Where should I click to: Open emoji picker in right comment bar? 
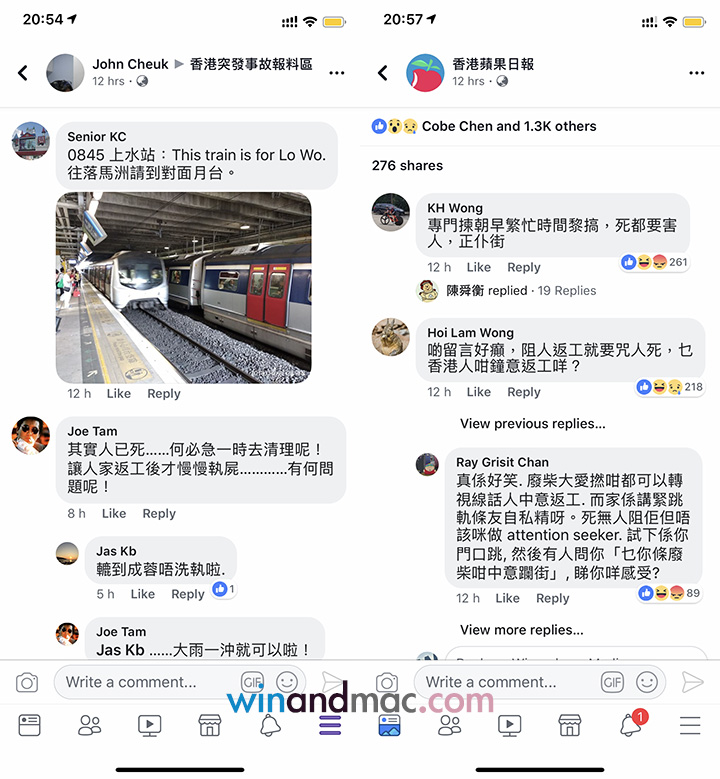pyautogui.click(x=646, y=682)
